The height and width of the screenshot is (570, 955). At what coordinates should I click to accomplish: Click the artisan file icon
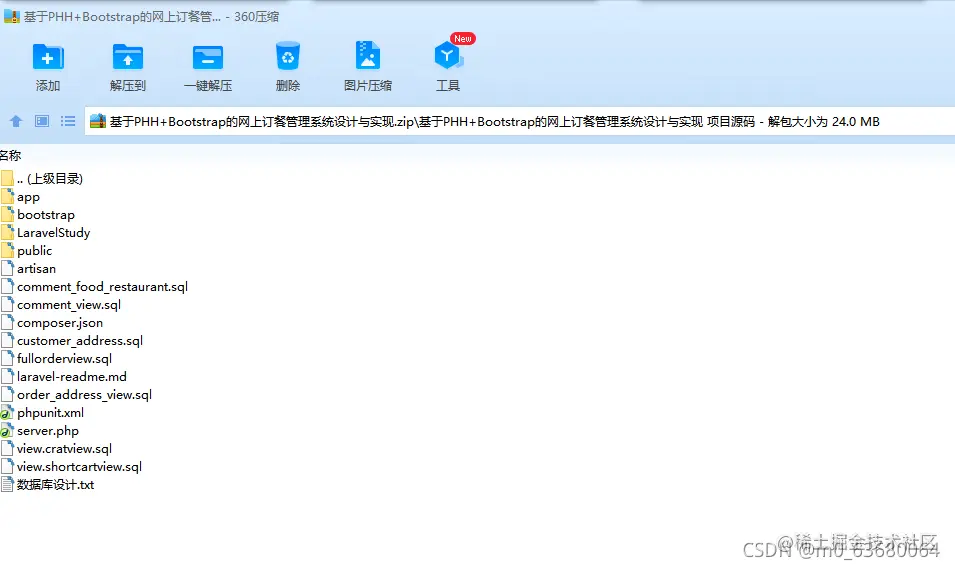click(x=7, y=268)
